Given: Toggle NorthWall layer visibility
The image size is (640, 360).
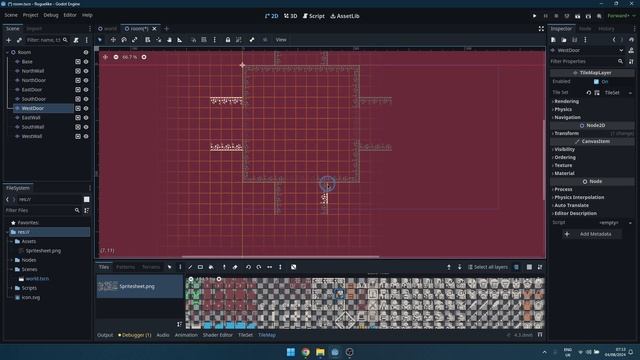Looking at the screenshot, I should click(86, 71).
